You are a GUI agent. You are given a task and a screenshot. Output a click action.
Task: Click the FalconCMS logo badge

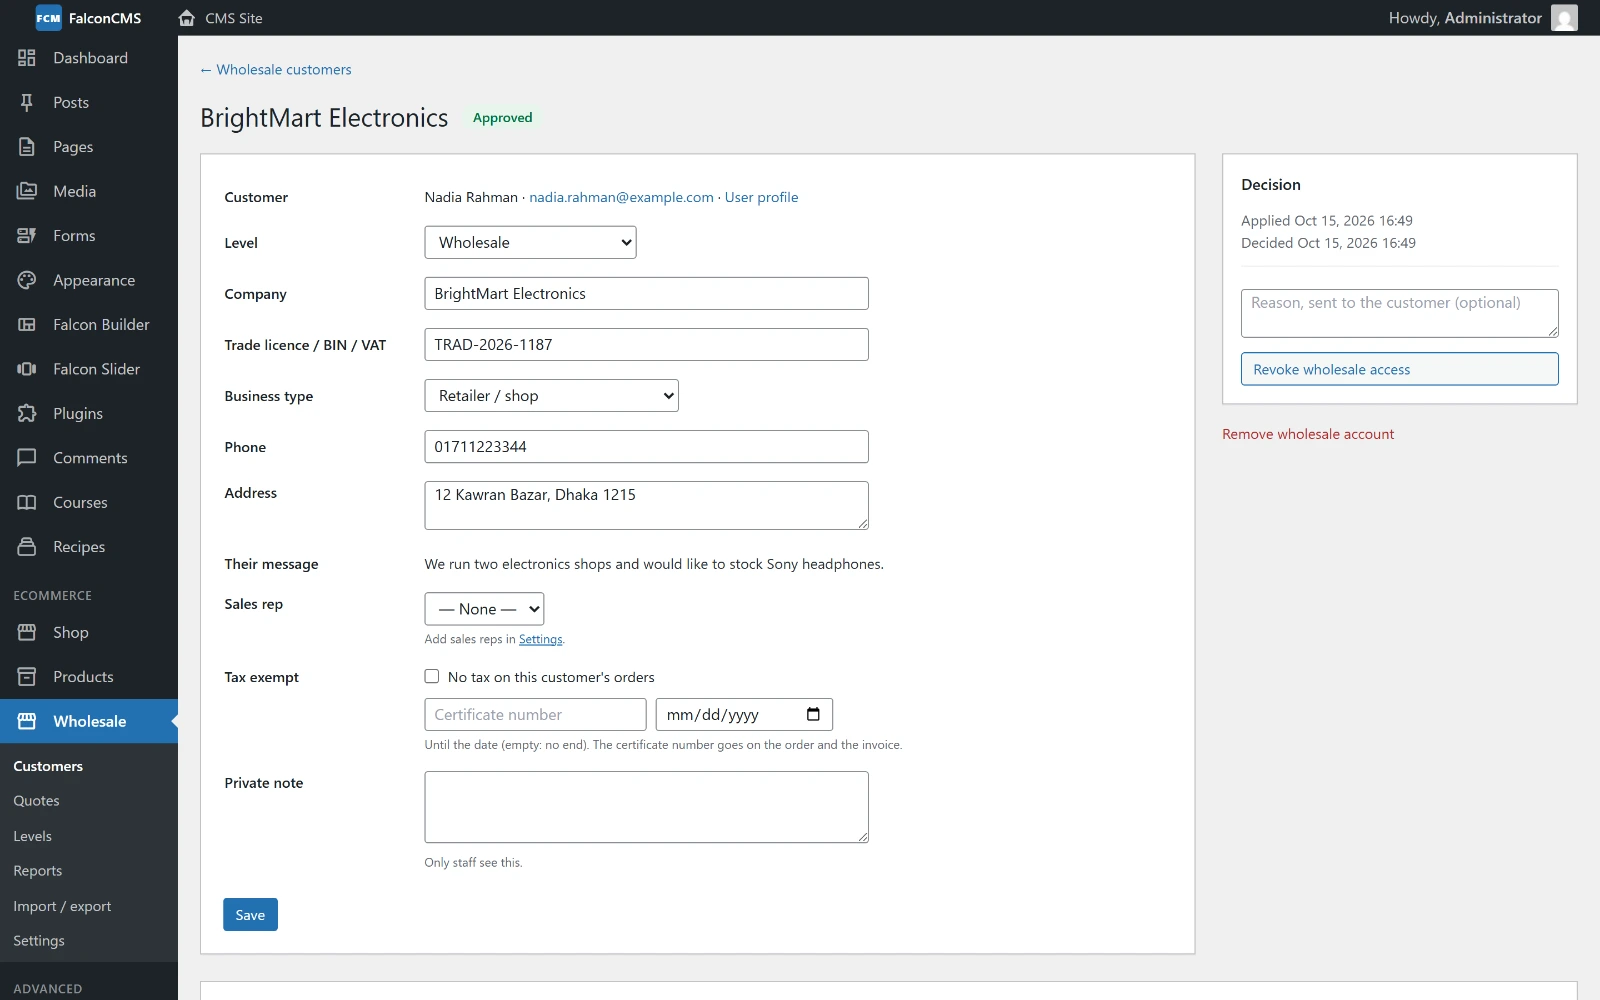click(49, 18)
